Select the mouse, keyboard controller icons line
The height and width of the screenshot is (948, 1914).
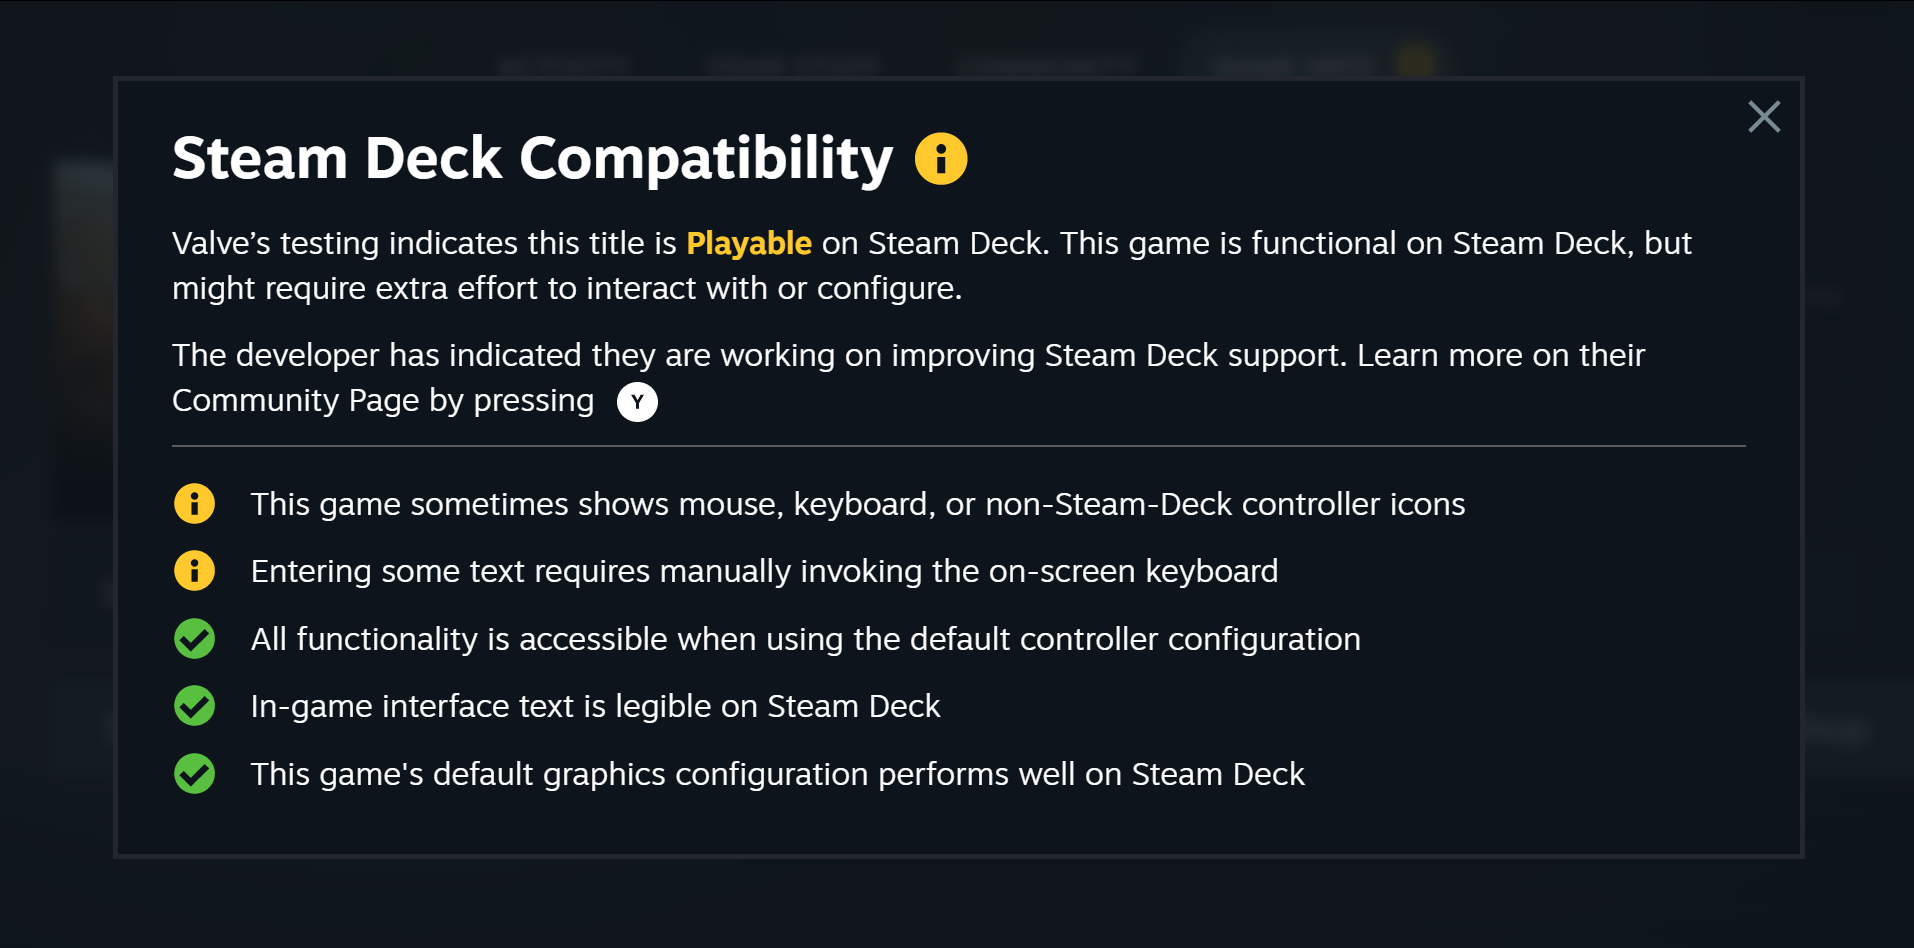point(857,504)
